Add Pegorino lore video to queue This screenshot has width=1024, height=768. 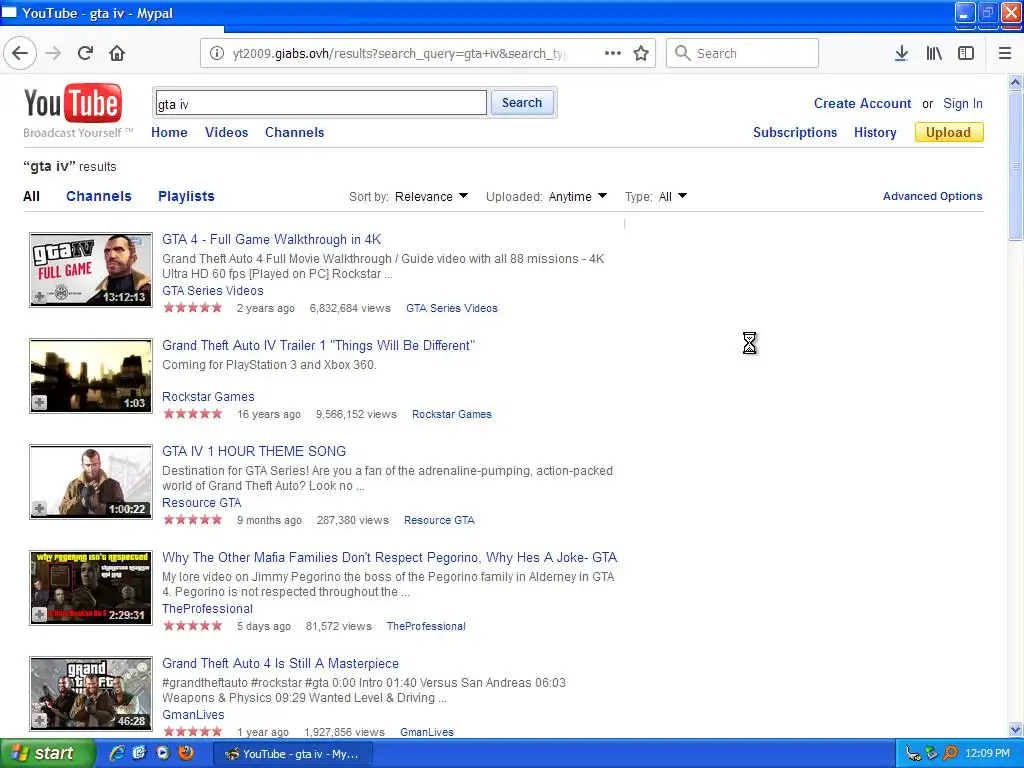[x=40, y=614]
